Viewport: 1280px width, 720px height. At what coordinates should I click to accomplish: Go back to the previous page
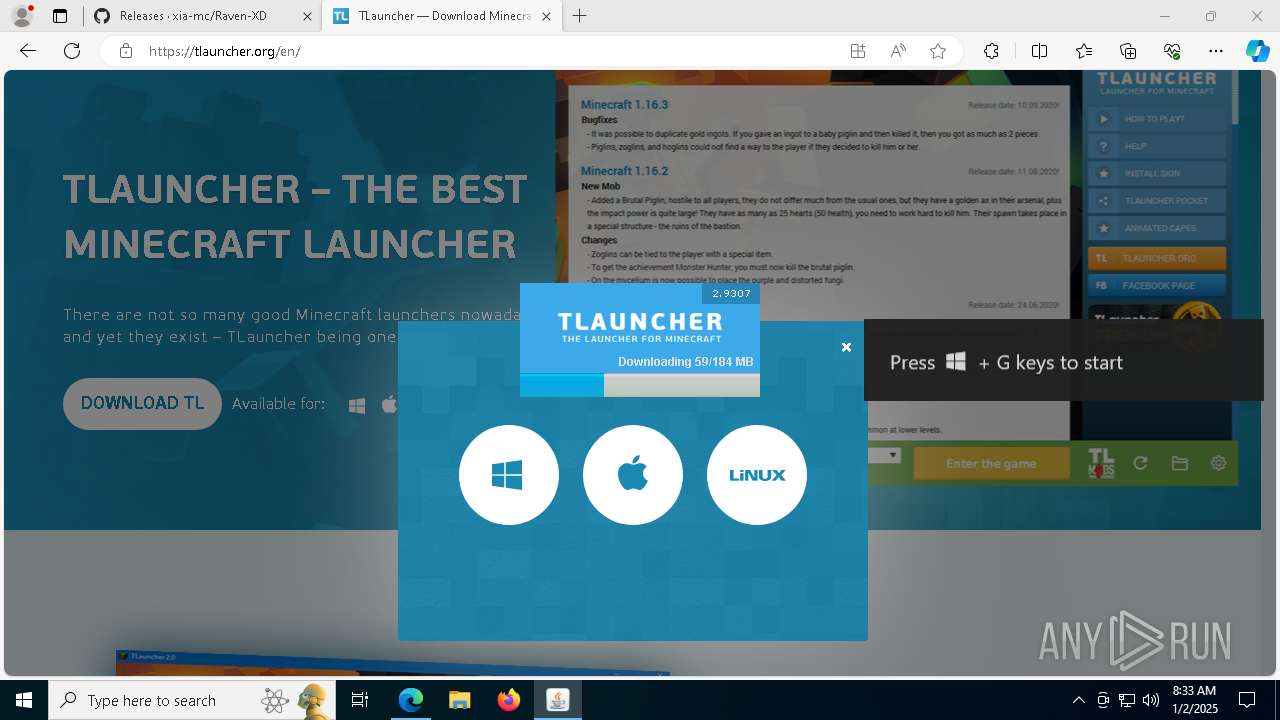point(28,51)
